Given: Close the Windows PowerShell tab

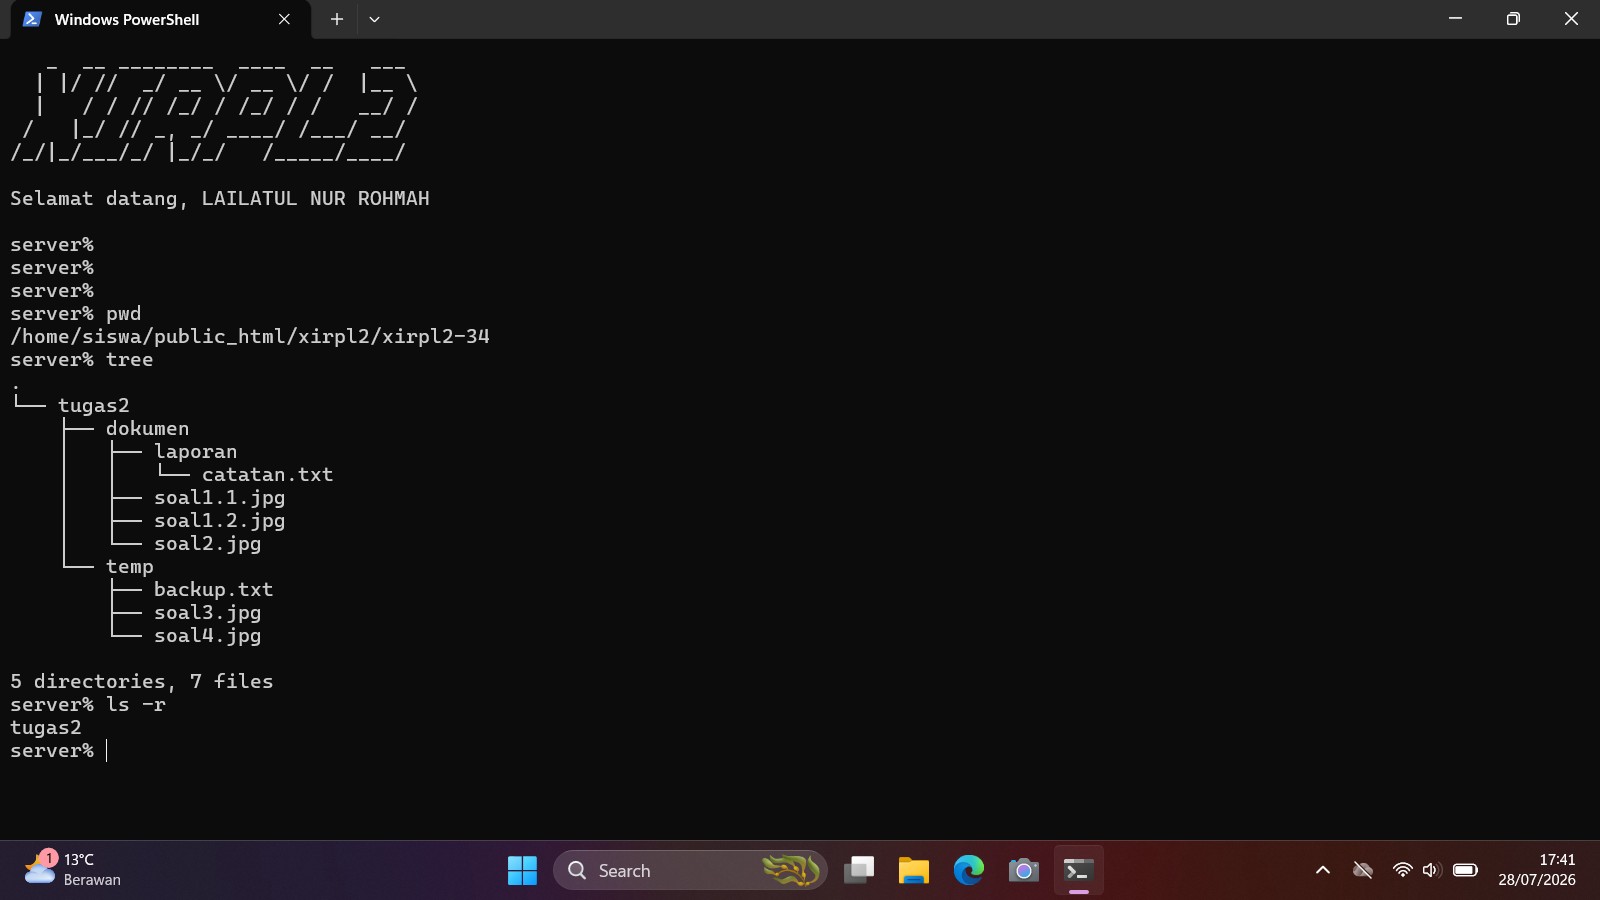Looking at the screenshot, I should point(284,19).
